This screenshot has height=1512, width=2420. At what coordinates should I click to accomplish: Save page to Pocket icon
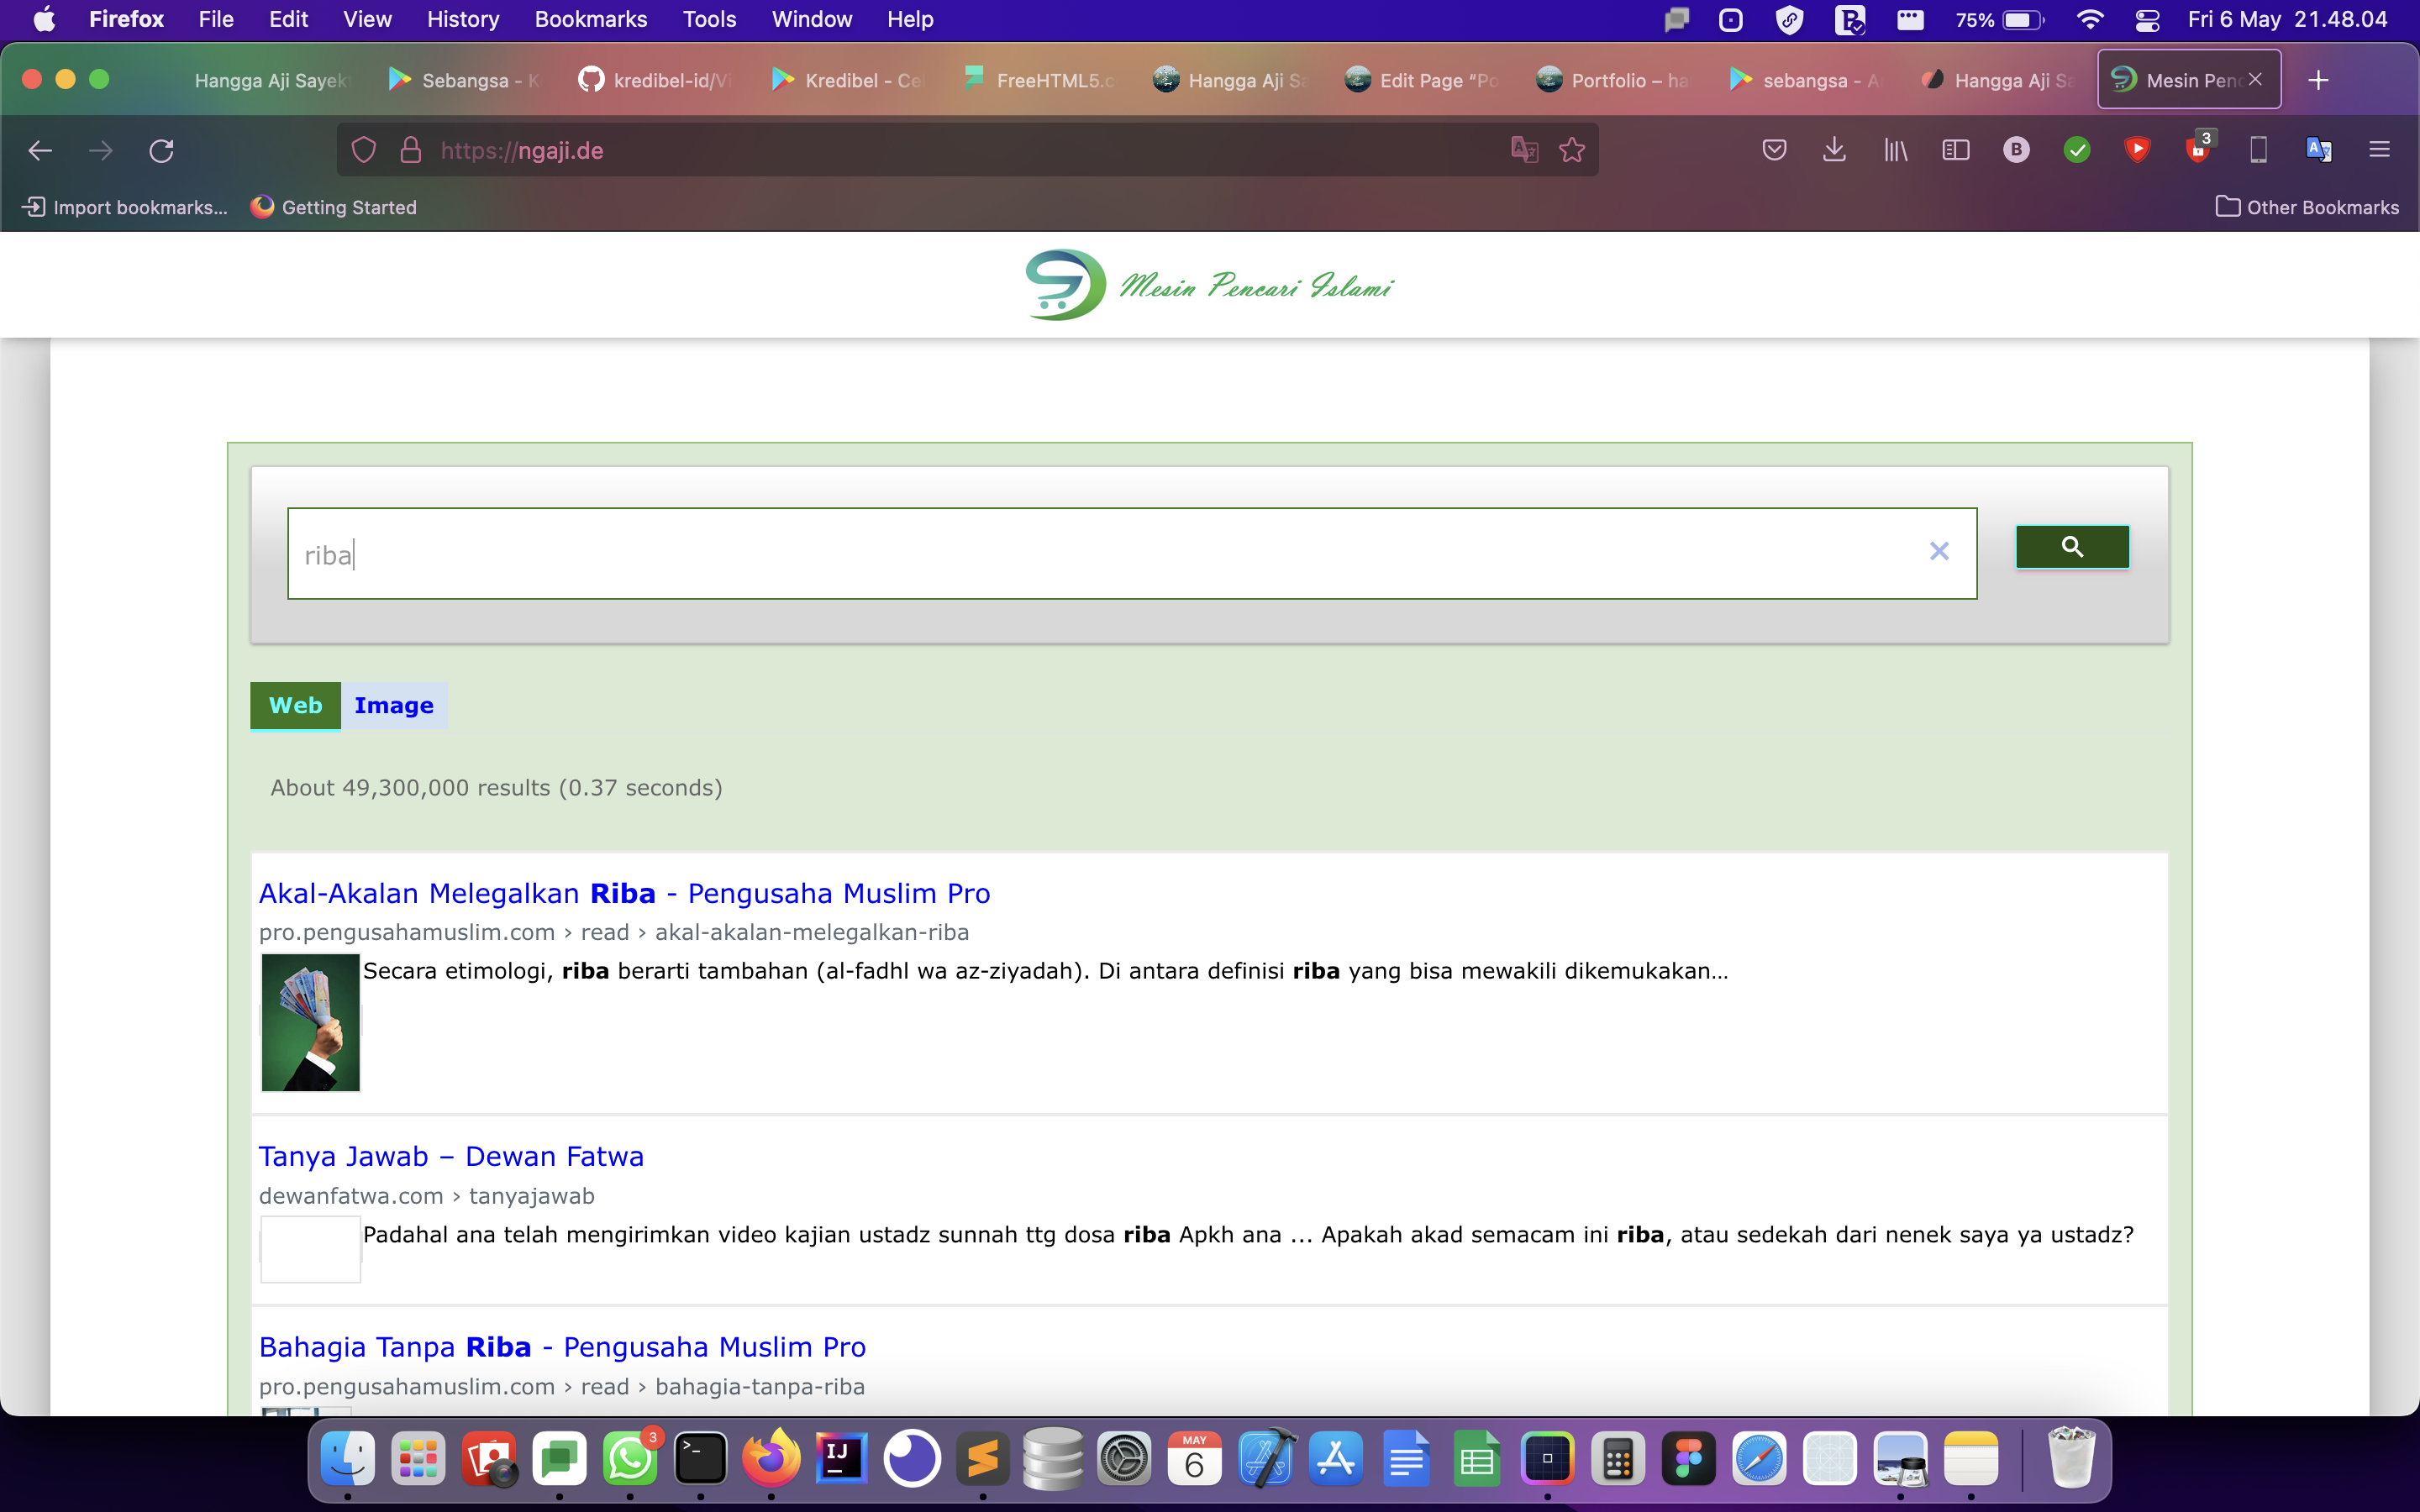click(1774, 150)
